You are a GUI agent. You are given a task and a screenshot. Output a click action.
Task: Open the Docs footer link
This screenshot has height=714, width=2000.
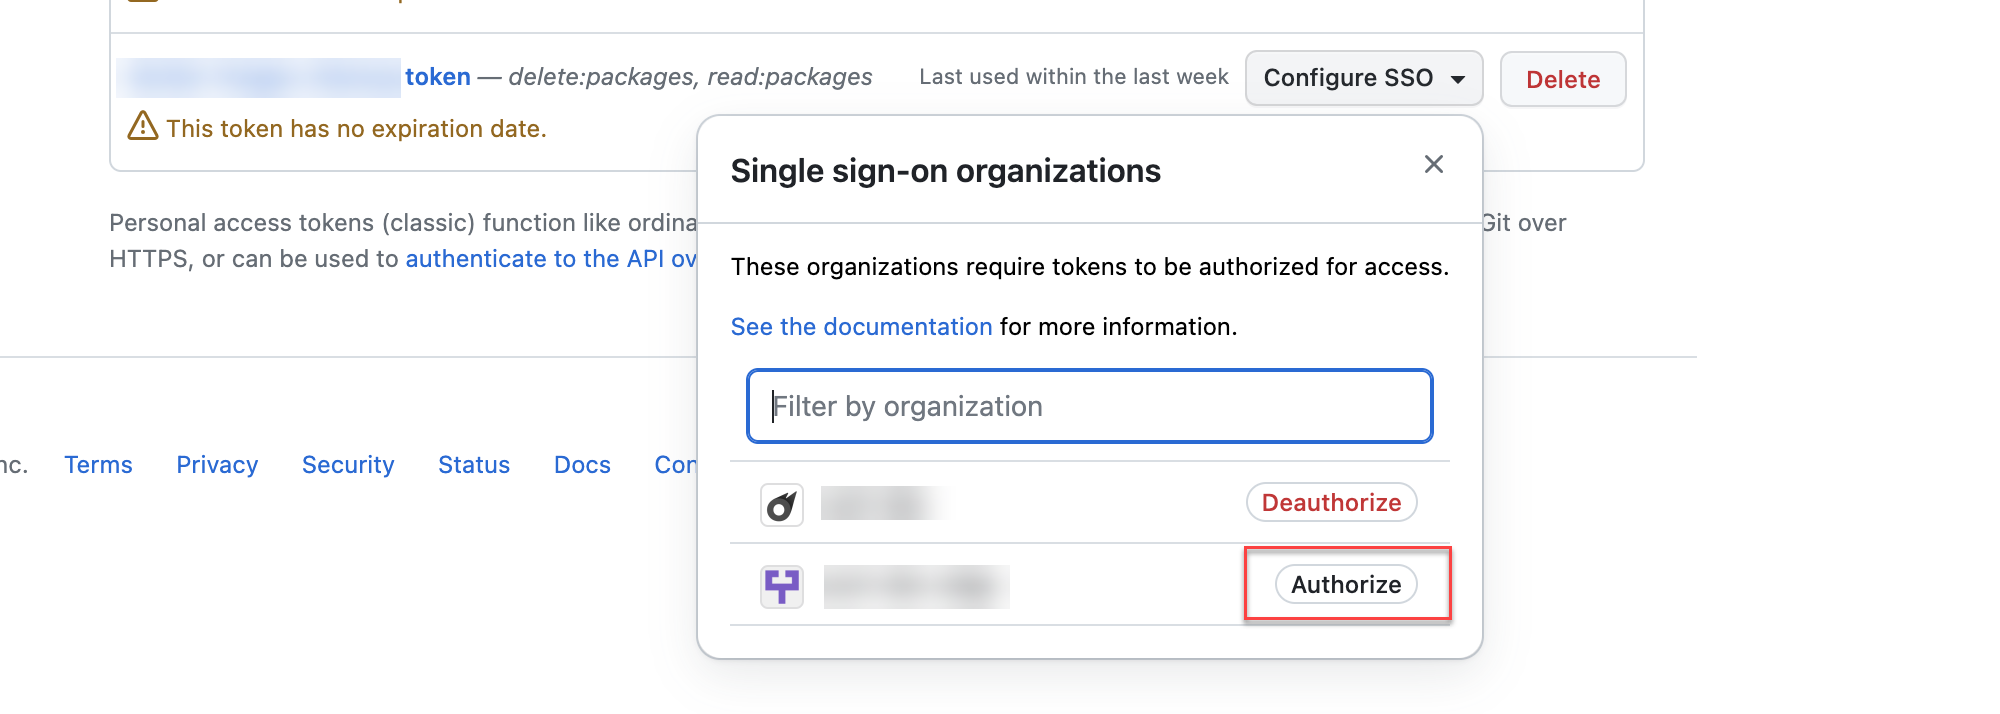582,465
